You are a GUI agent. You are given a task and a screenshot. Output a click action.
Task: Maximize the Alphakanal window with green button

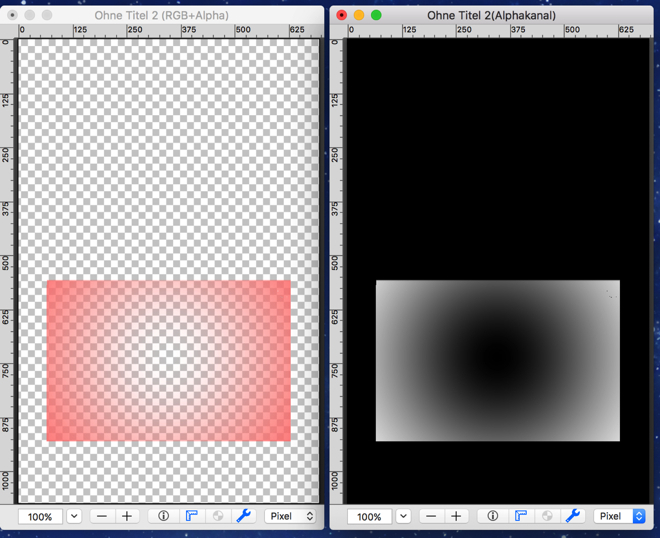tap(376, 16)
